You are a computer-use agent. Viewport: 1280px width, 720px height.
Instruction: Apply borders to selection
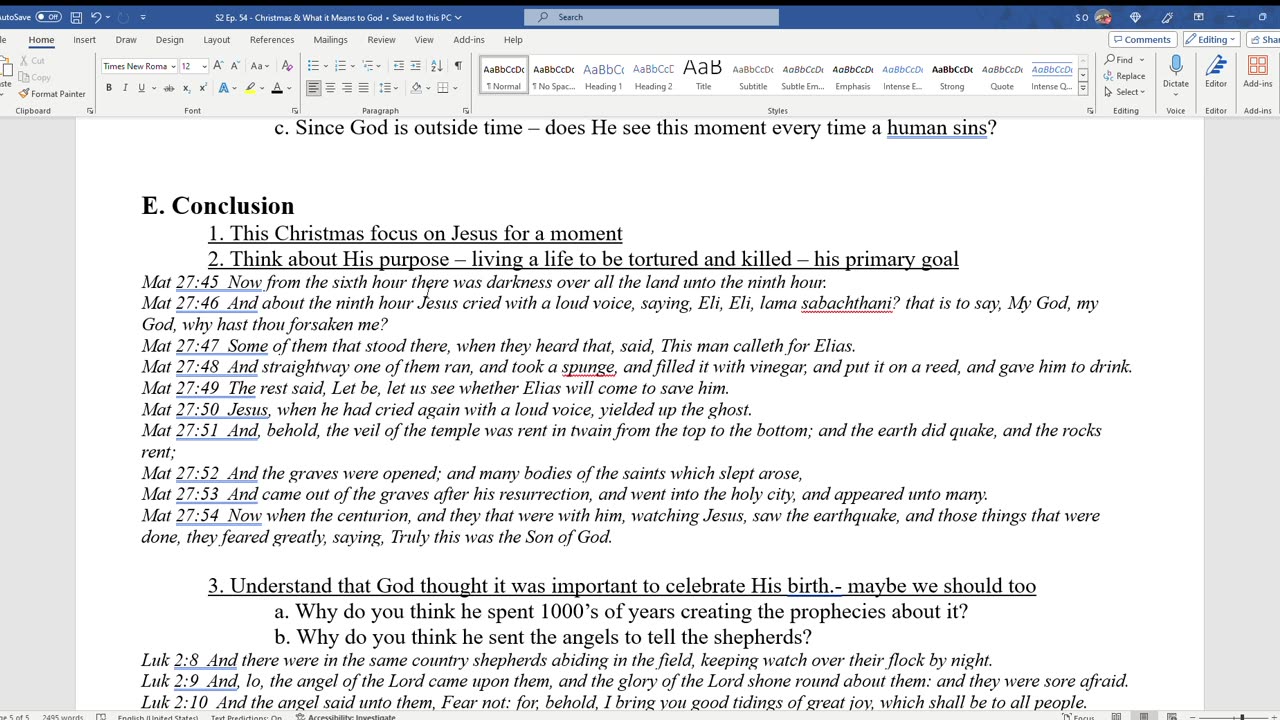click(x=442, y=88)
